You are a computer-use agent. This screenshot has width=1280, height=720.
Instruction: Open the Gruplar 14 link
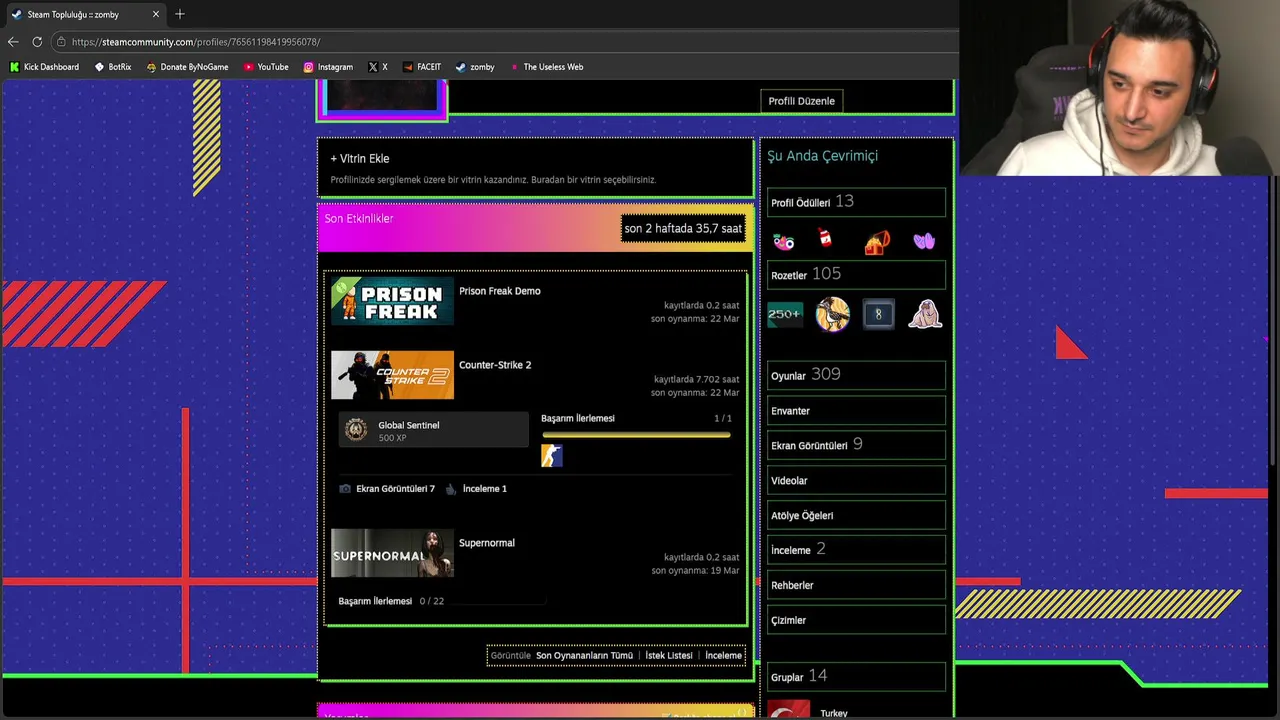point(856,677)
